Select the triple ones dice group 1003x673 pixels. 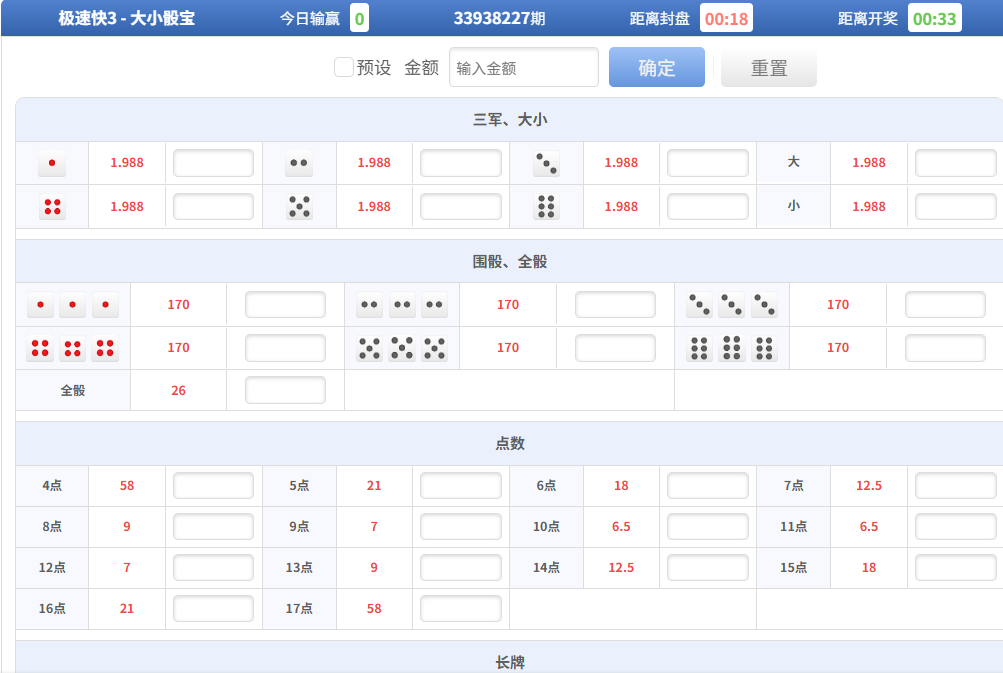[72, 305]
